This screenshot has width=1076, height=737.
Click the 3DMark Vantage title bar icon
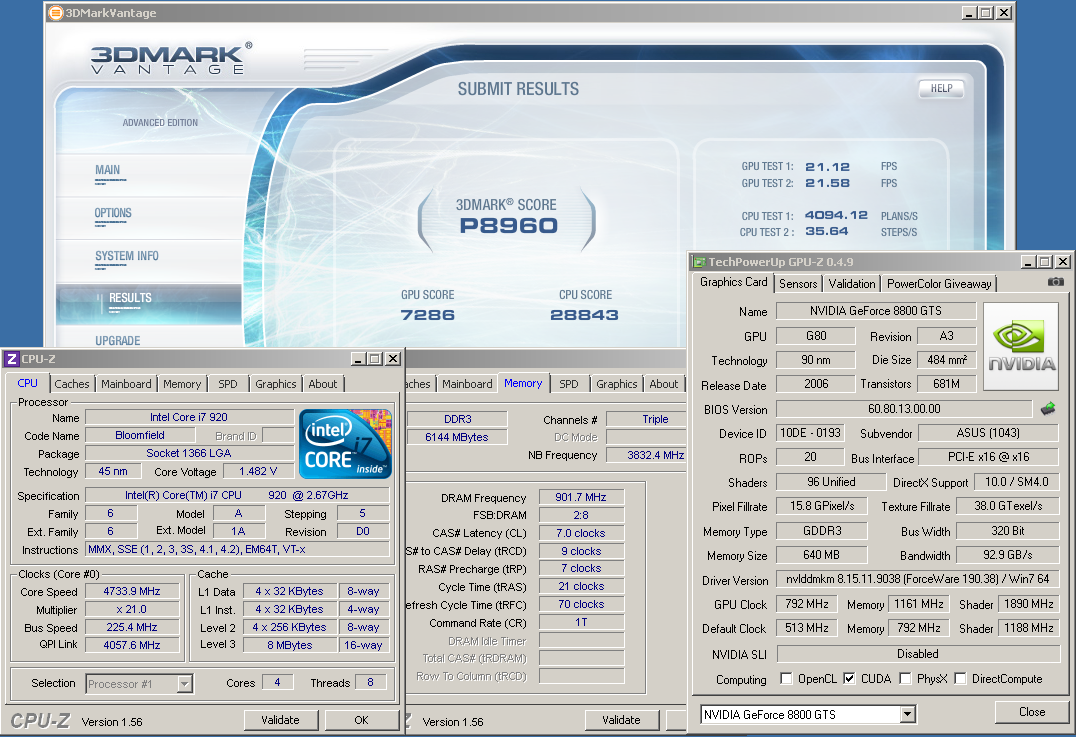coord(56,12)
